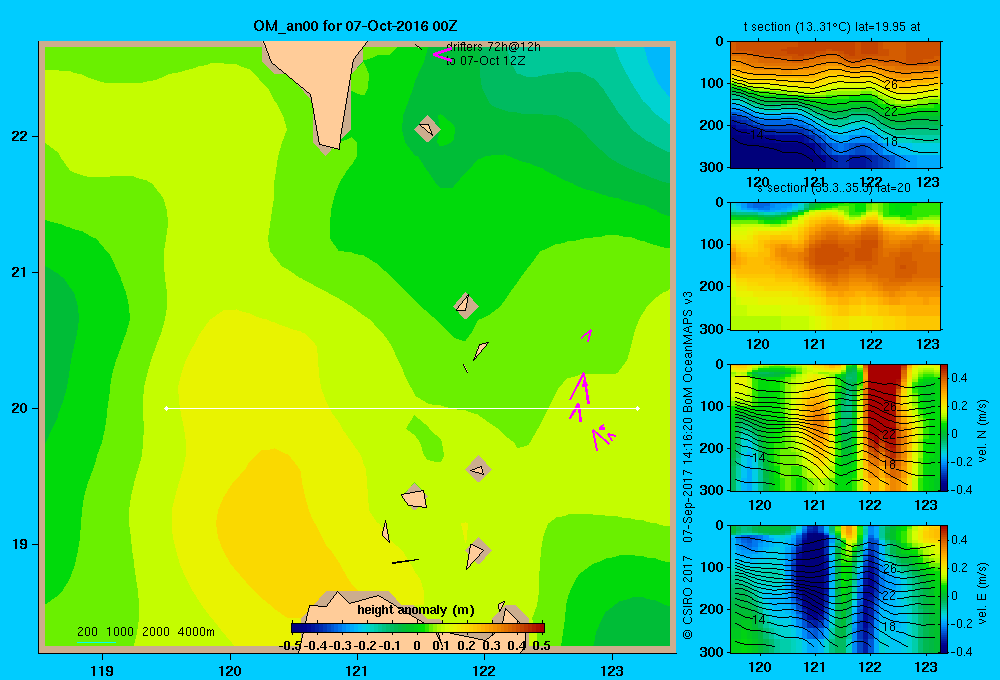Click latitude label 20 on main map
This screenshot has height=680, width=1000.
[x=20, y=408]
